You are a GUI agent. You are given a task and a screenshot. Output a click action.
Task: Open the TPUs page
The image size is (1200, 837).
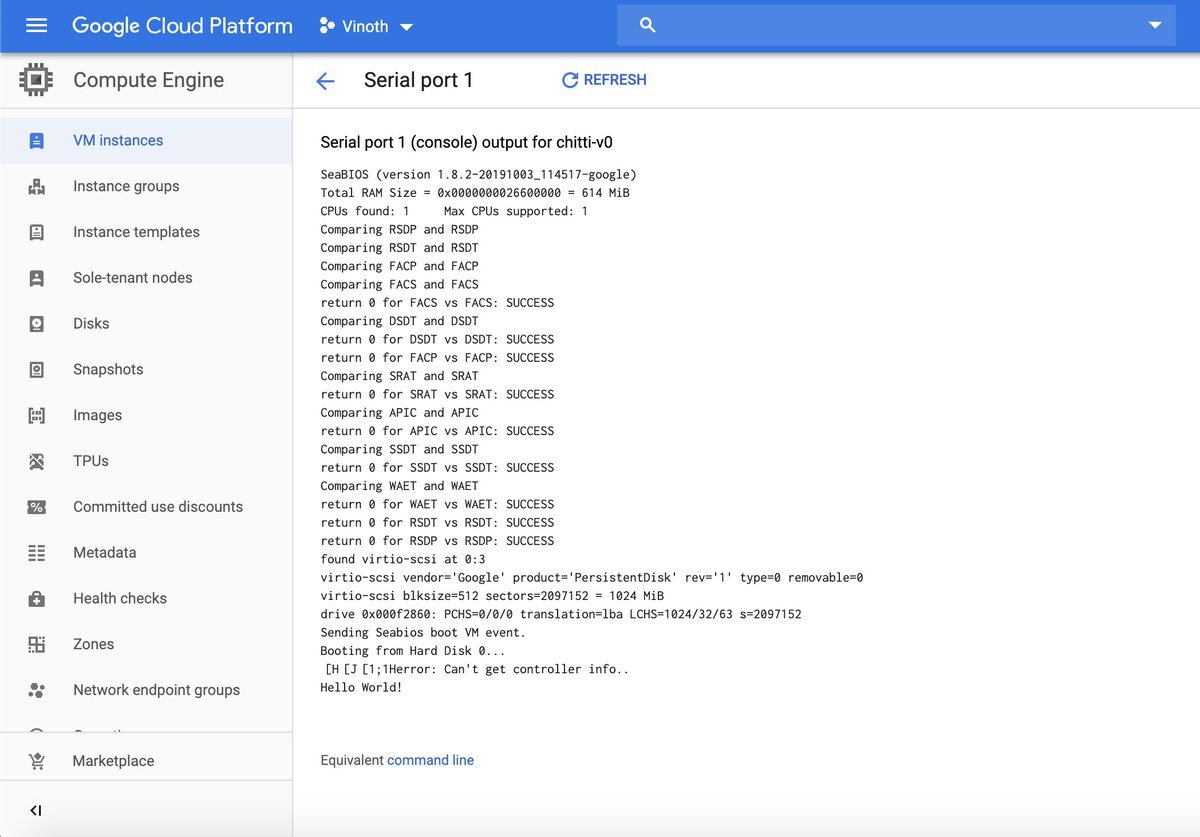(x=91, y=461)
